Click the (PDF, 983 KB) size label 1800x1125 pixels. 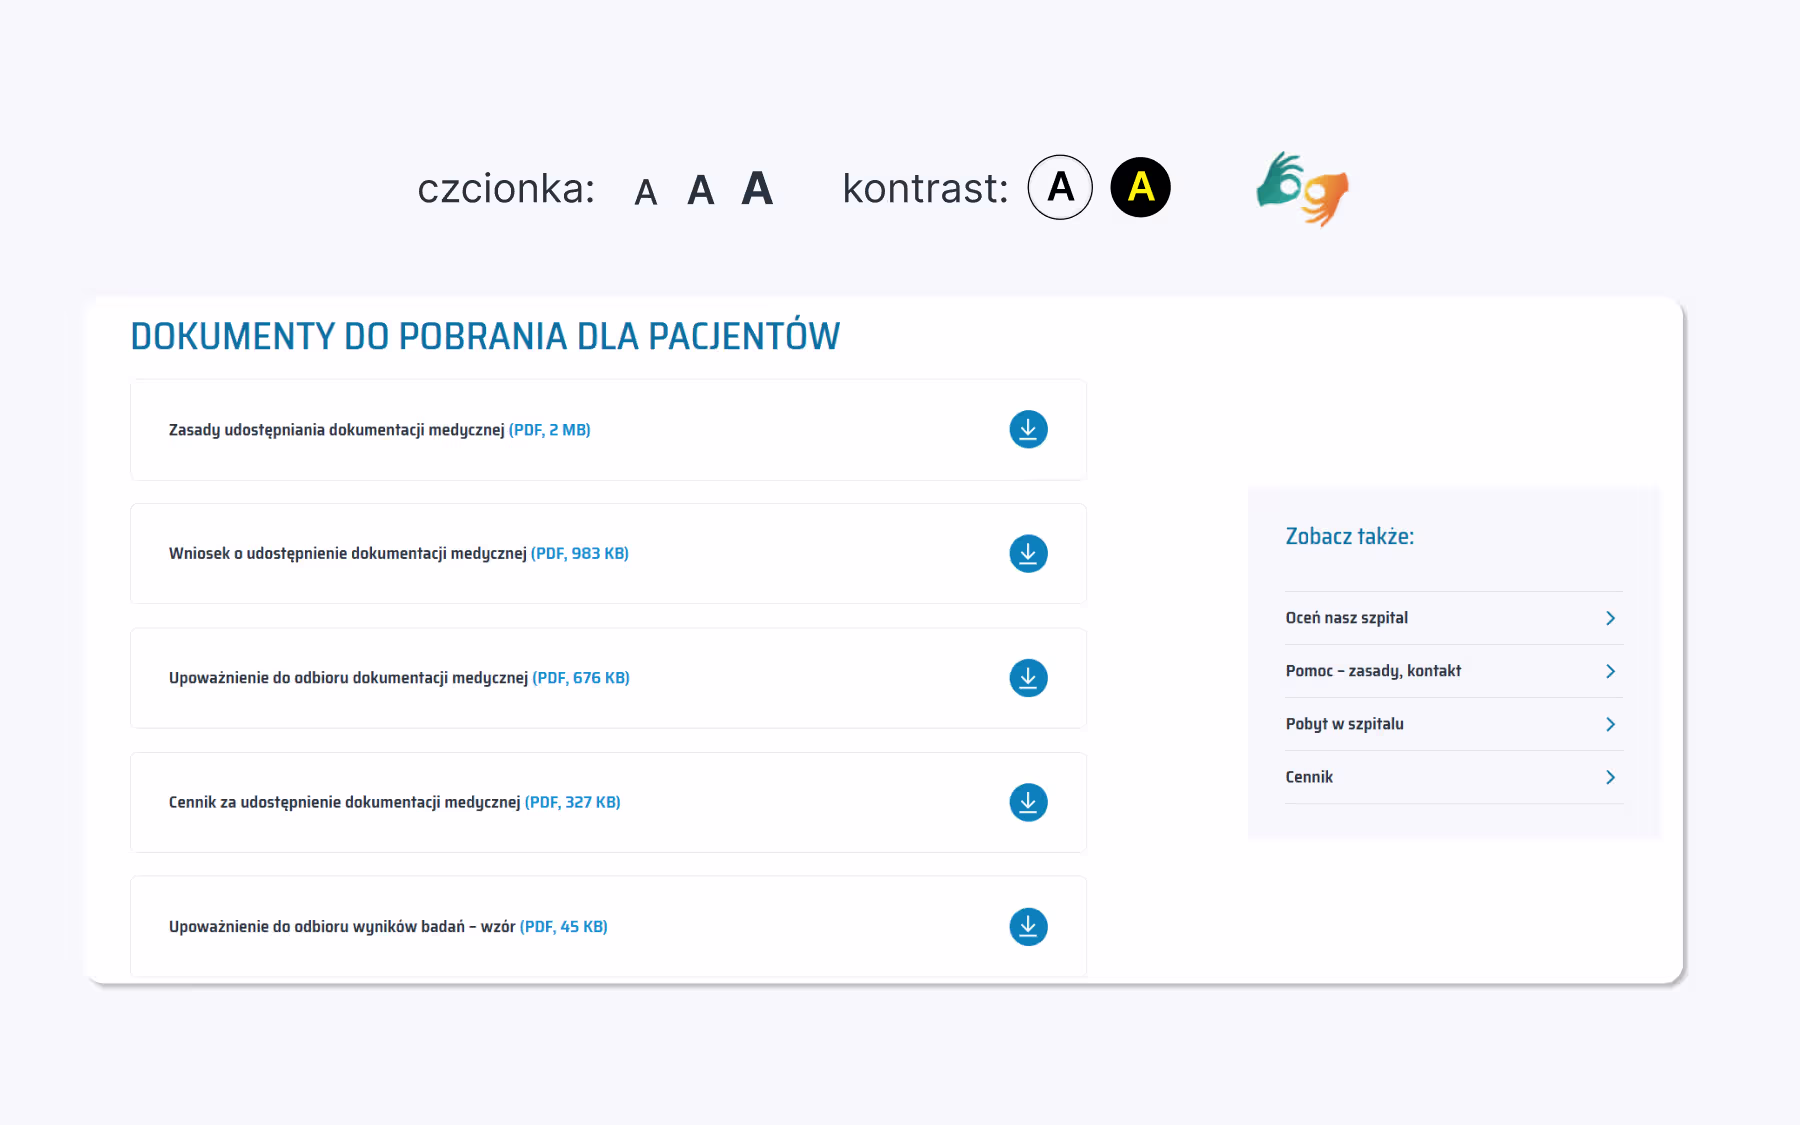580,554
